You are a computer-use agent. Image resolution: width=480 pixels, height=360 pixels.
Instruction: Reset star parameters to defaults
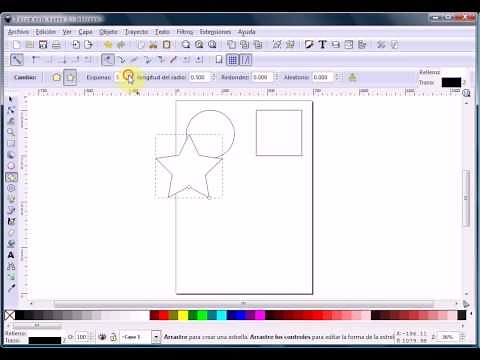click(x=353, y=77)
